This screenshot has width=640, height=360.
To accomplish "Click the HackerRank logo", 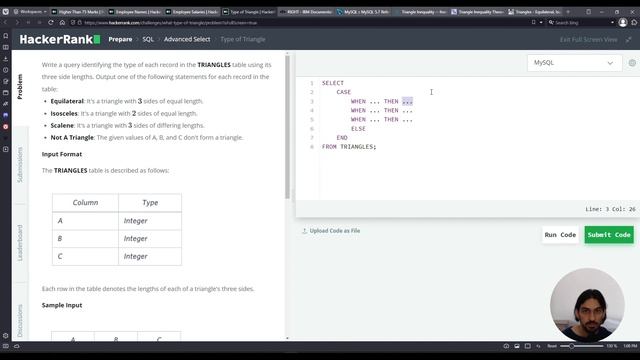I will click(x=60, y=39).
